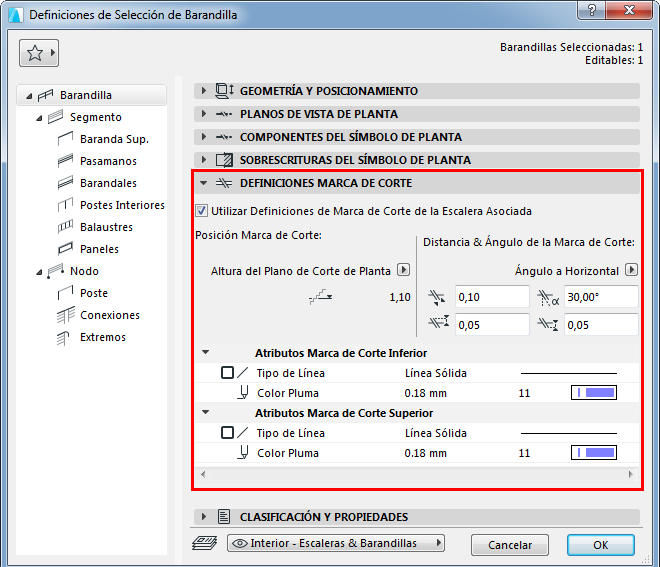Expand Planos de Vista de Planta panel
This screenshot has width=660, height=567.
[x=204, y=114]
